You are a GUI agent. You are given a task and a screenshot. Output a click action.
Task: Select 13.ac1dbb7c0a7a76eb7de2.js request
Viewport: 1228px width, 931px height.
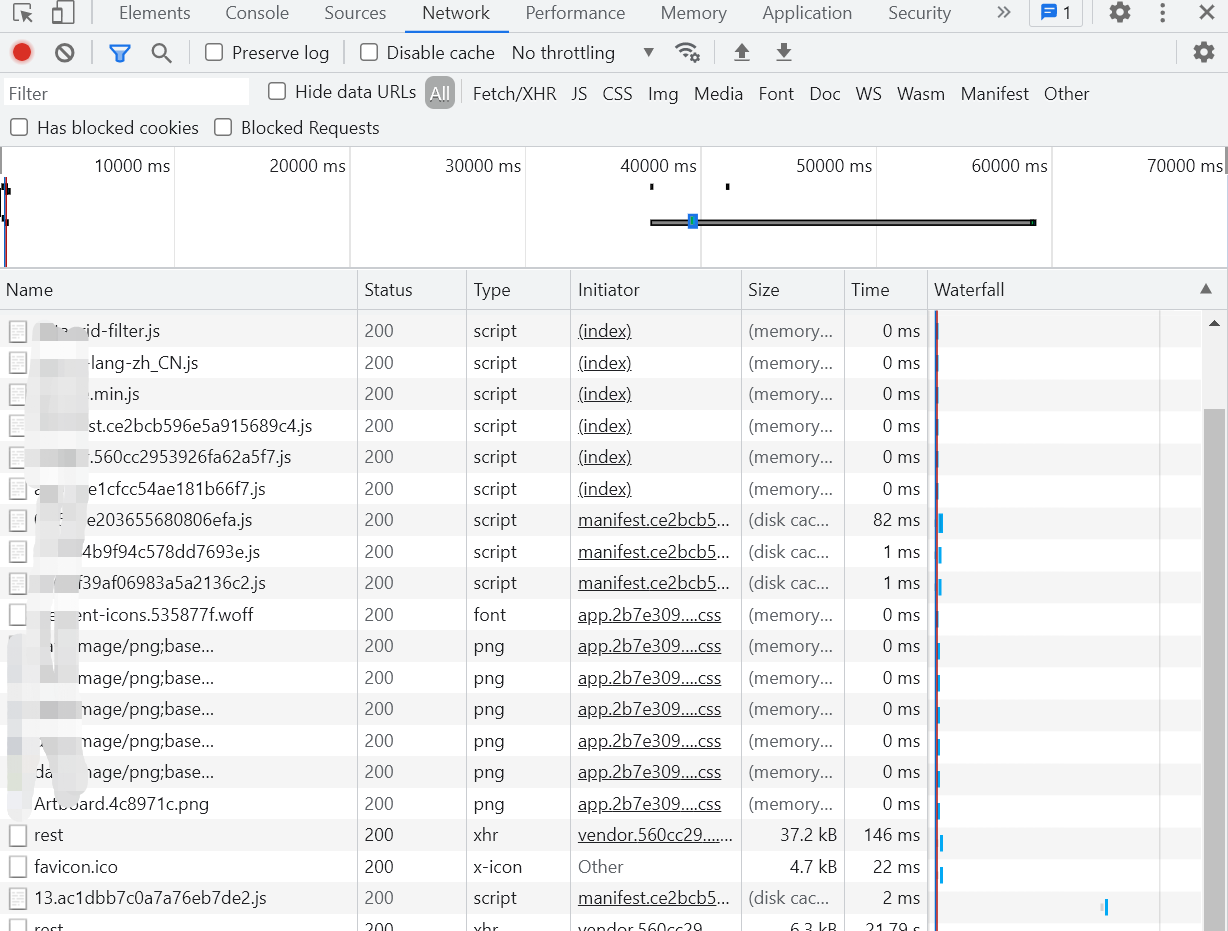pos(150,898)
